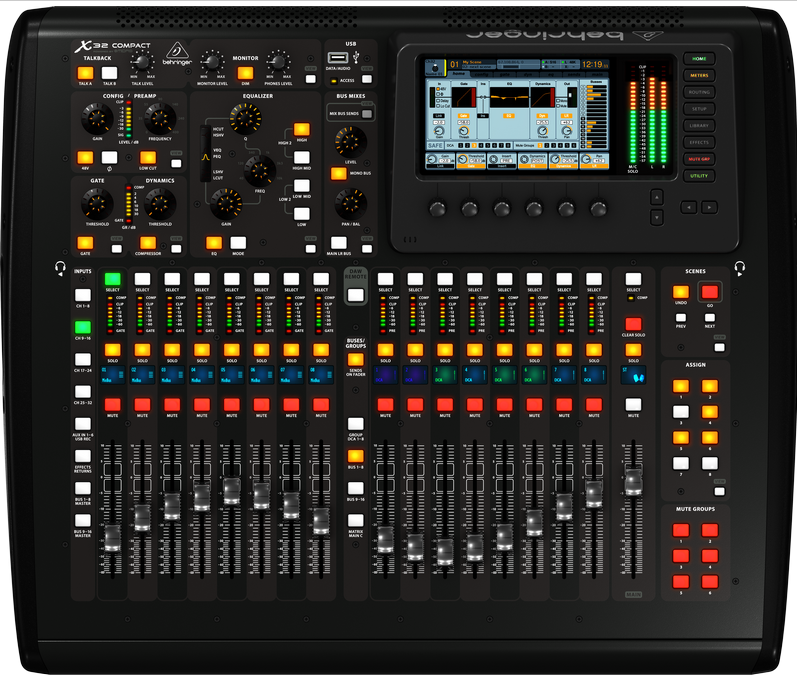Select the lit CH 9-16 layer button
The width and height of the screenshot is (797, 675).
(x=83, y=327)
